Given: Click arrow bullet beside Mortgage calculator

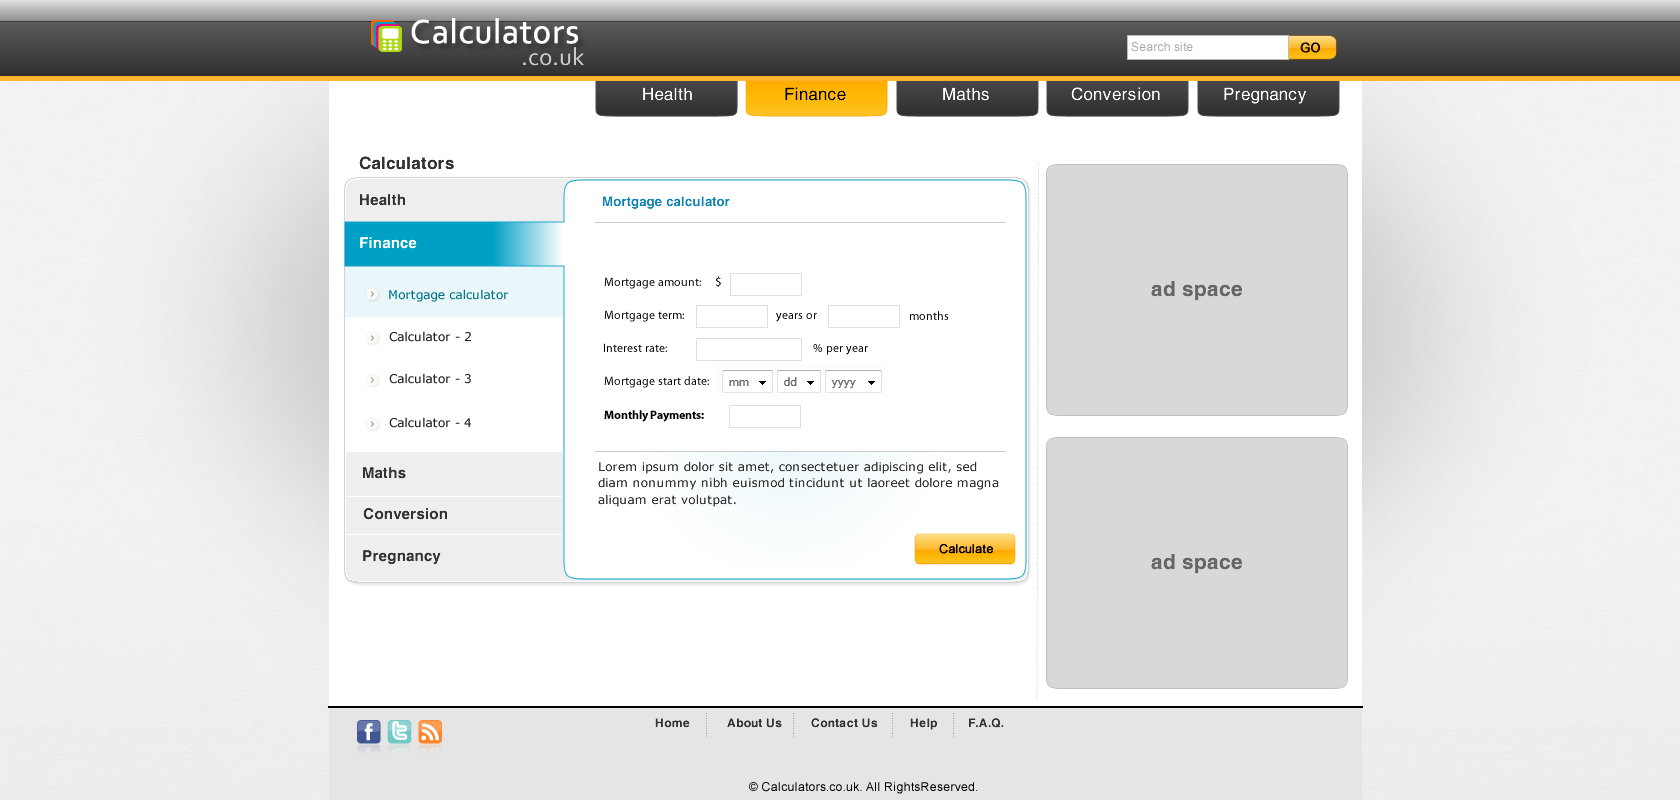Looking at the screenshot, I should (372, 295).
